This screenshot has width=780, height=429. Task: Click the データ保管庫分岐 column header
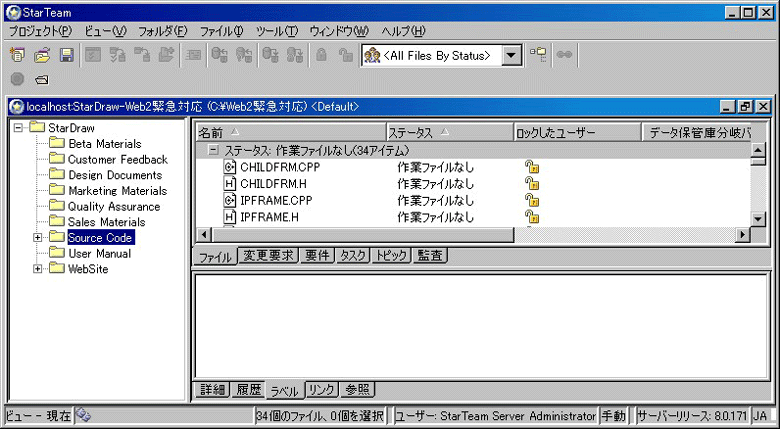pyautogui.click(x=696, y=132)
